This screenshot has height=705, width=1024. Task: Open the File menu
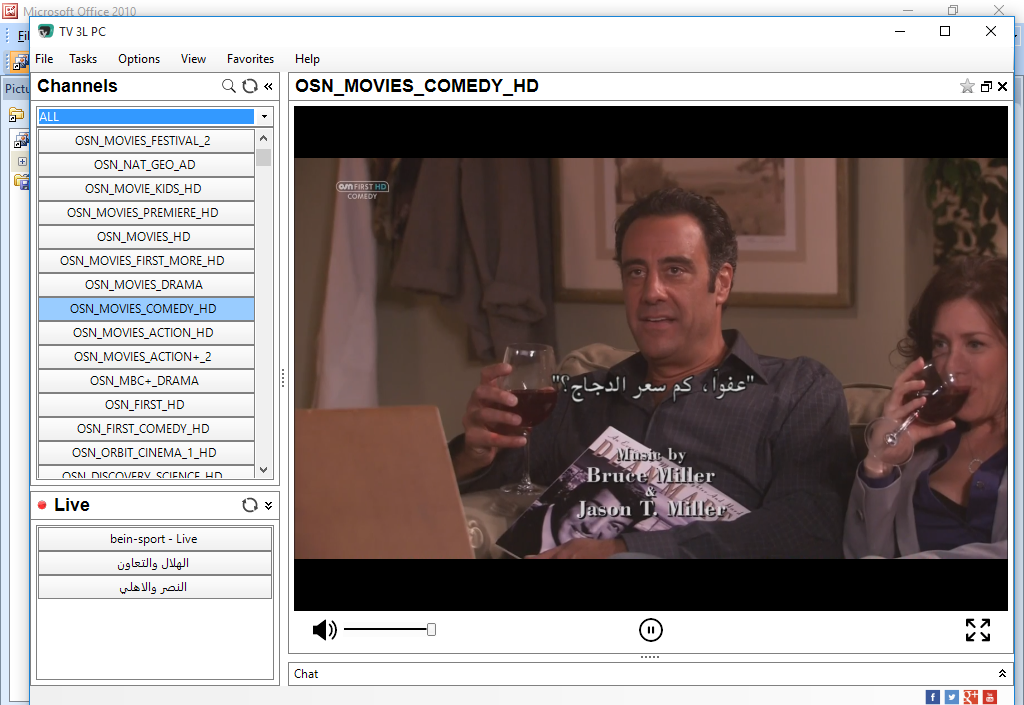pyautogui.click(x=44, y=59)
